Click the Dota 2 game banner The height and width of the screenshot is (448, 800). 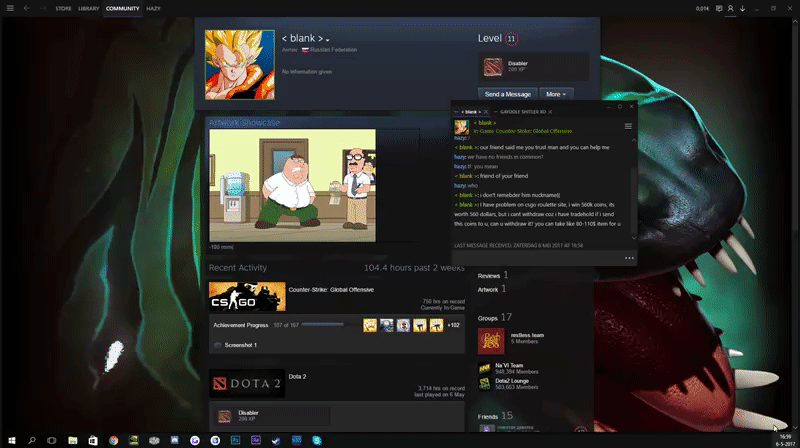tap(247, 383)
